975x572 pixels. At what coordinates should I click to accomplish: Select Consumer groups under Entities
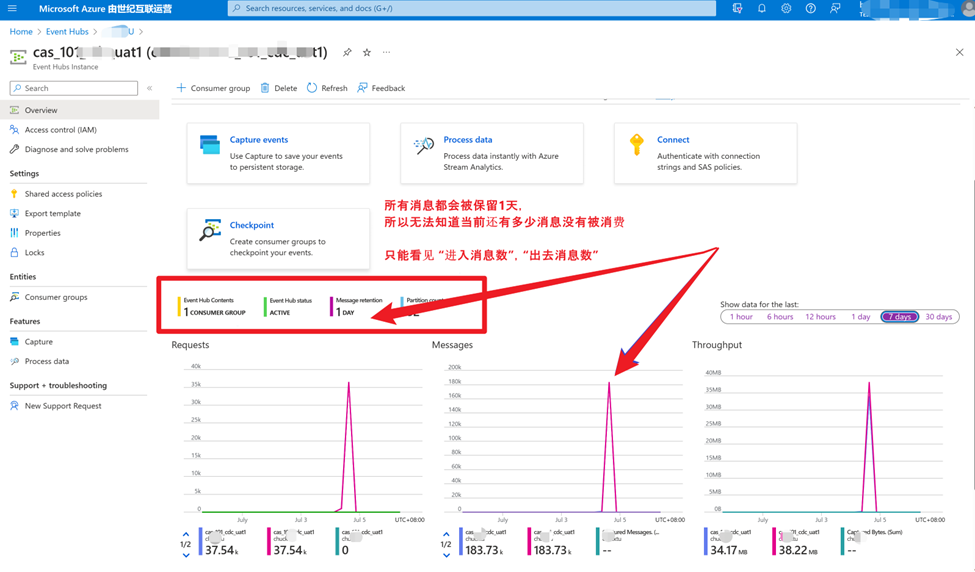coord(56,297)
